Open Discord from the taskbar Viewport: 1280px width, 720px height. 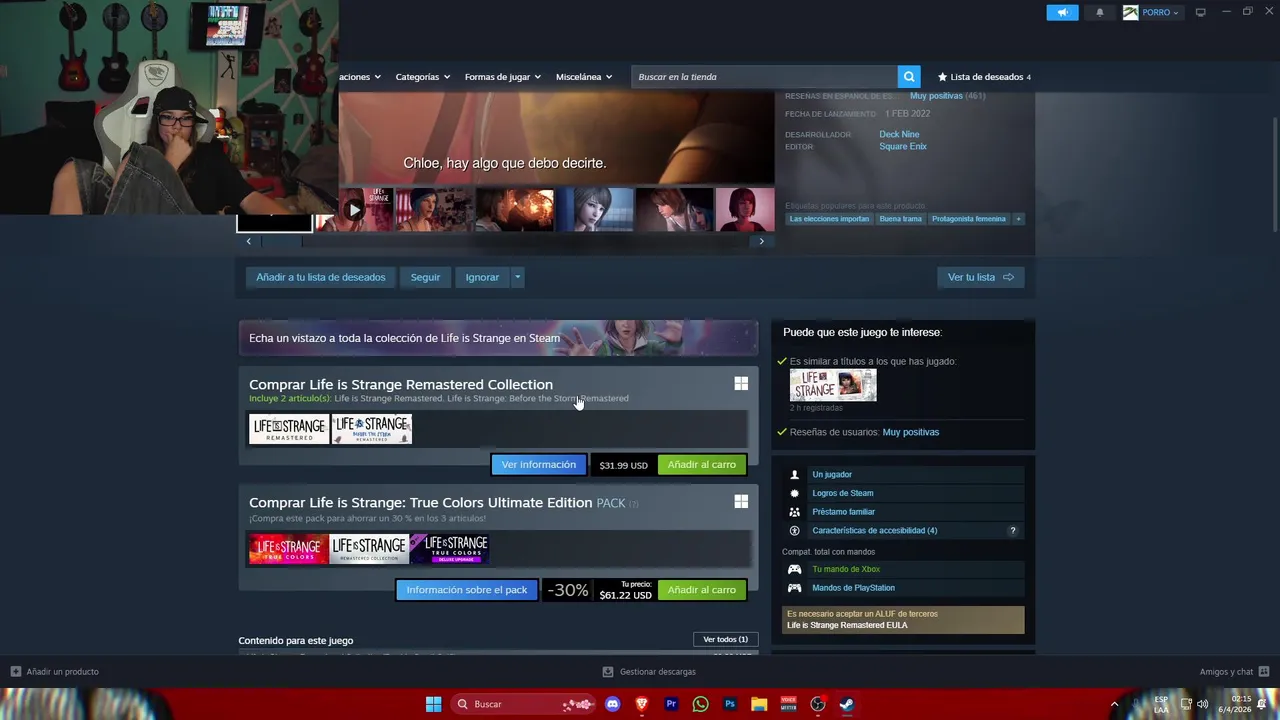pyautogui.click(x=613, y=704)
